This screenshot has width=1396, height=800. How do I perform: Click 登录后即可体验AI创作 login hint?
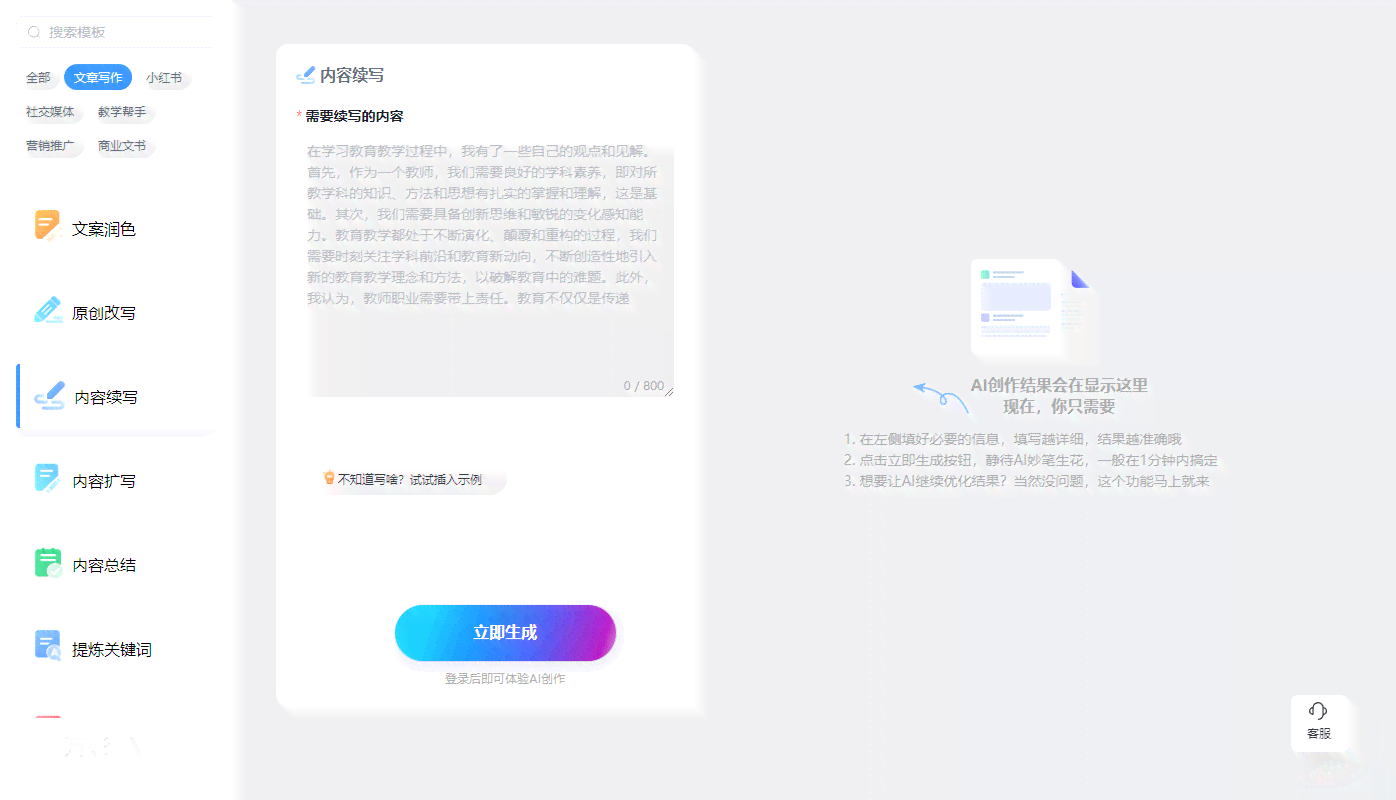(505, 679)
